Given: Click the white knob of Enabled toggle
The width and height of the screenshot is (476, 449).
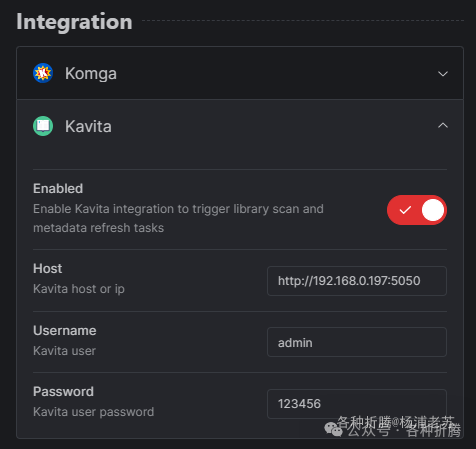Looking at the screenshot, I should pos(433,210).
